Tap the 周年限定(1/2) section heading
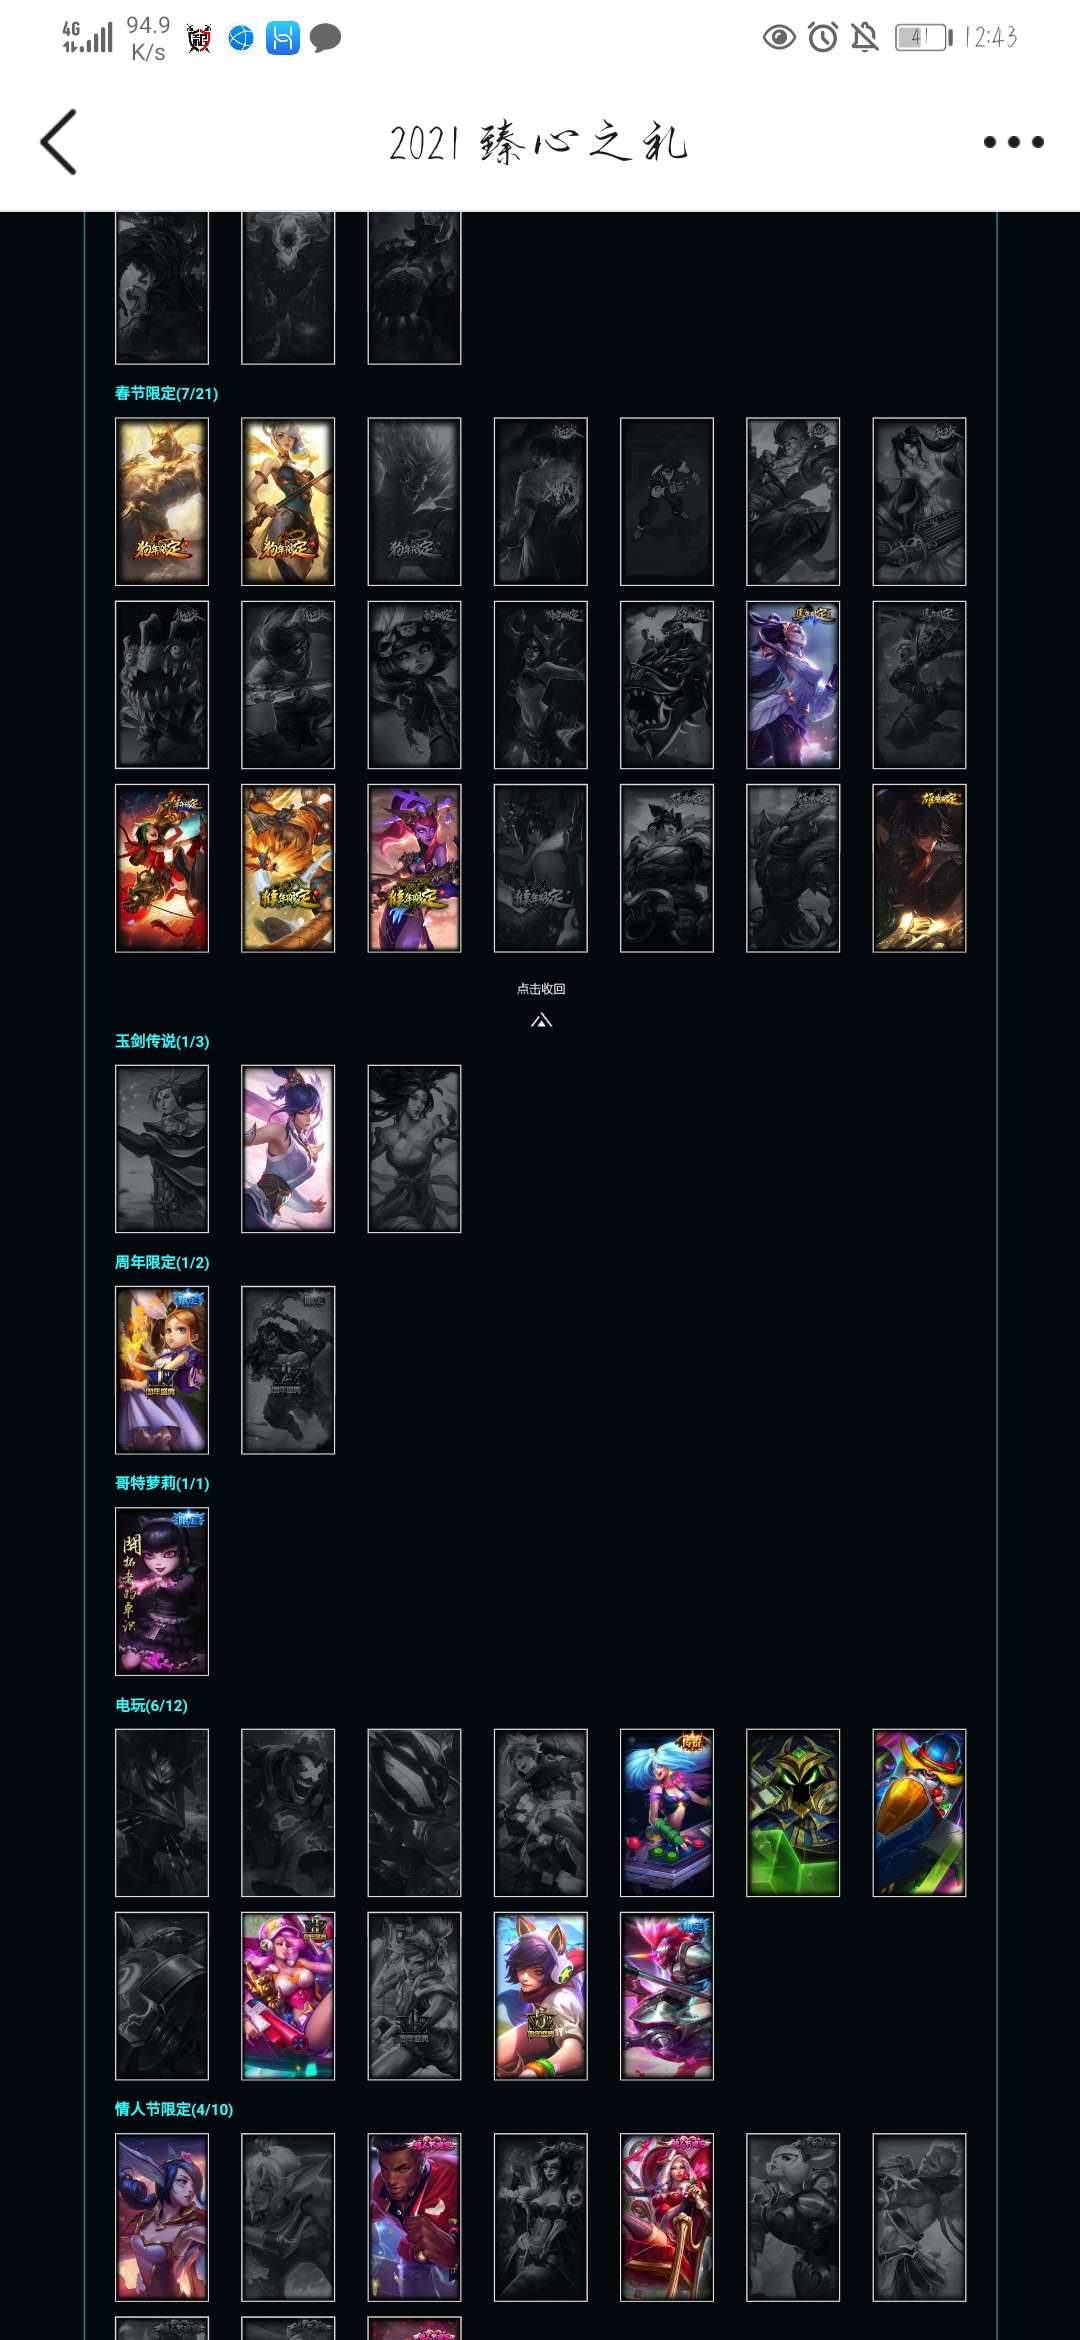The image size is (1080, 2340). click(162, 1262)
